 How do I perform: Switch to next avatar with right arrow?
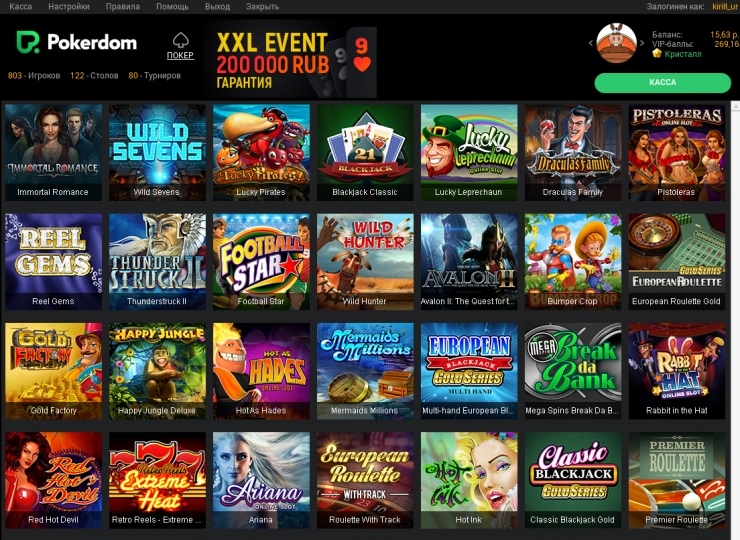[642, 43]
